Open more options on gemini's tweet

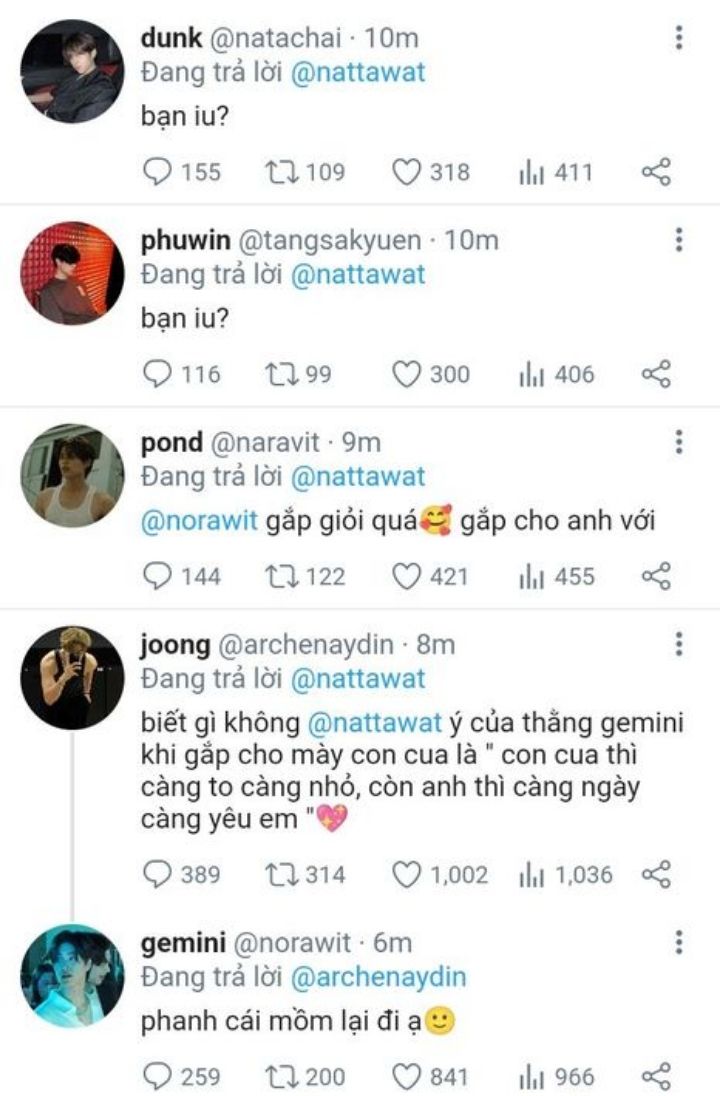(x=679, y=943)
